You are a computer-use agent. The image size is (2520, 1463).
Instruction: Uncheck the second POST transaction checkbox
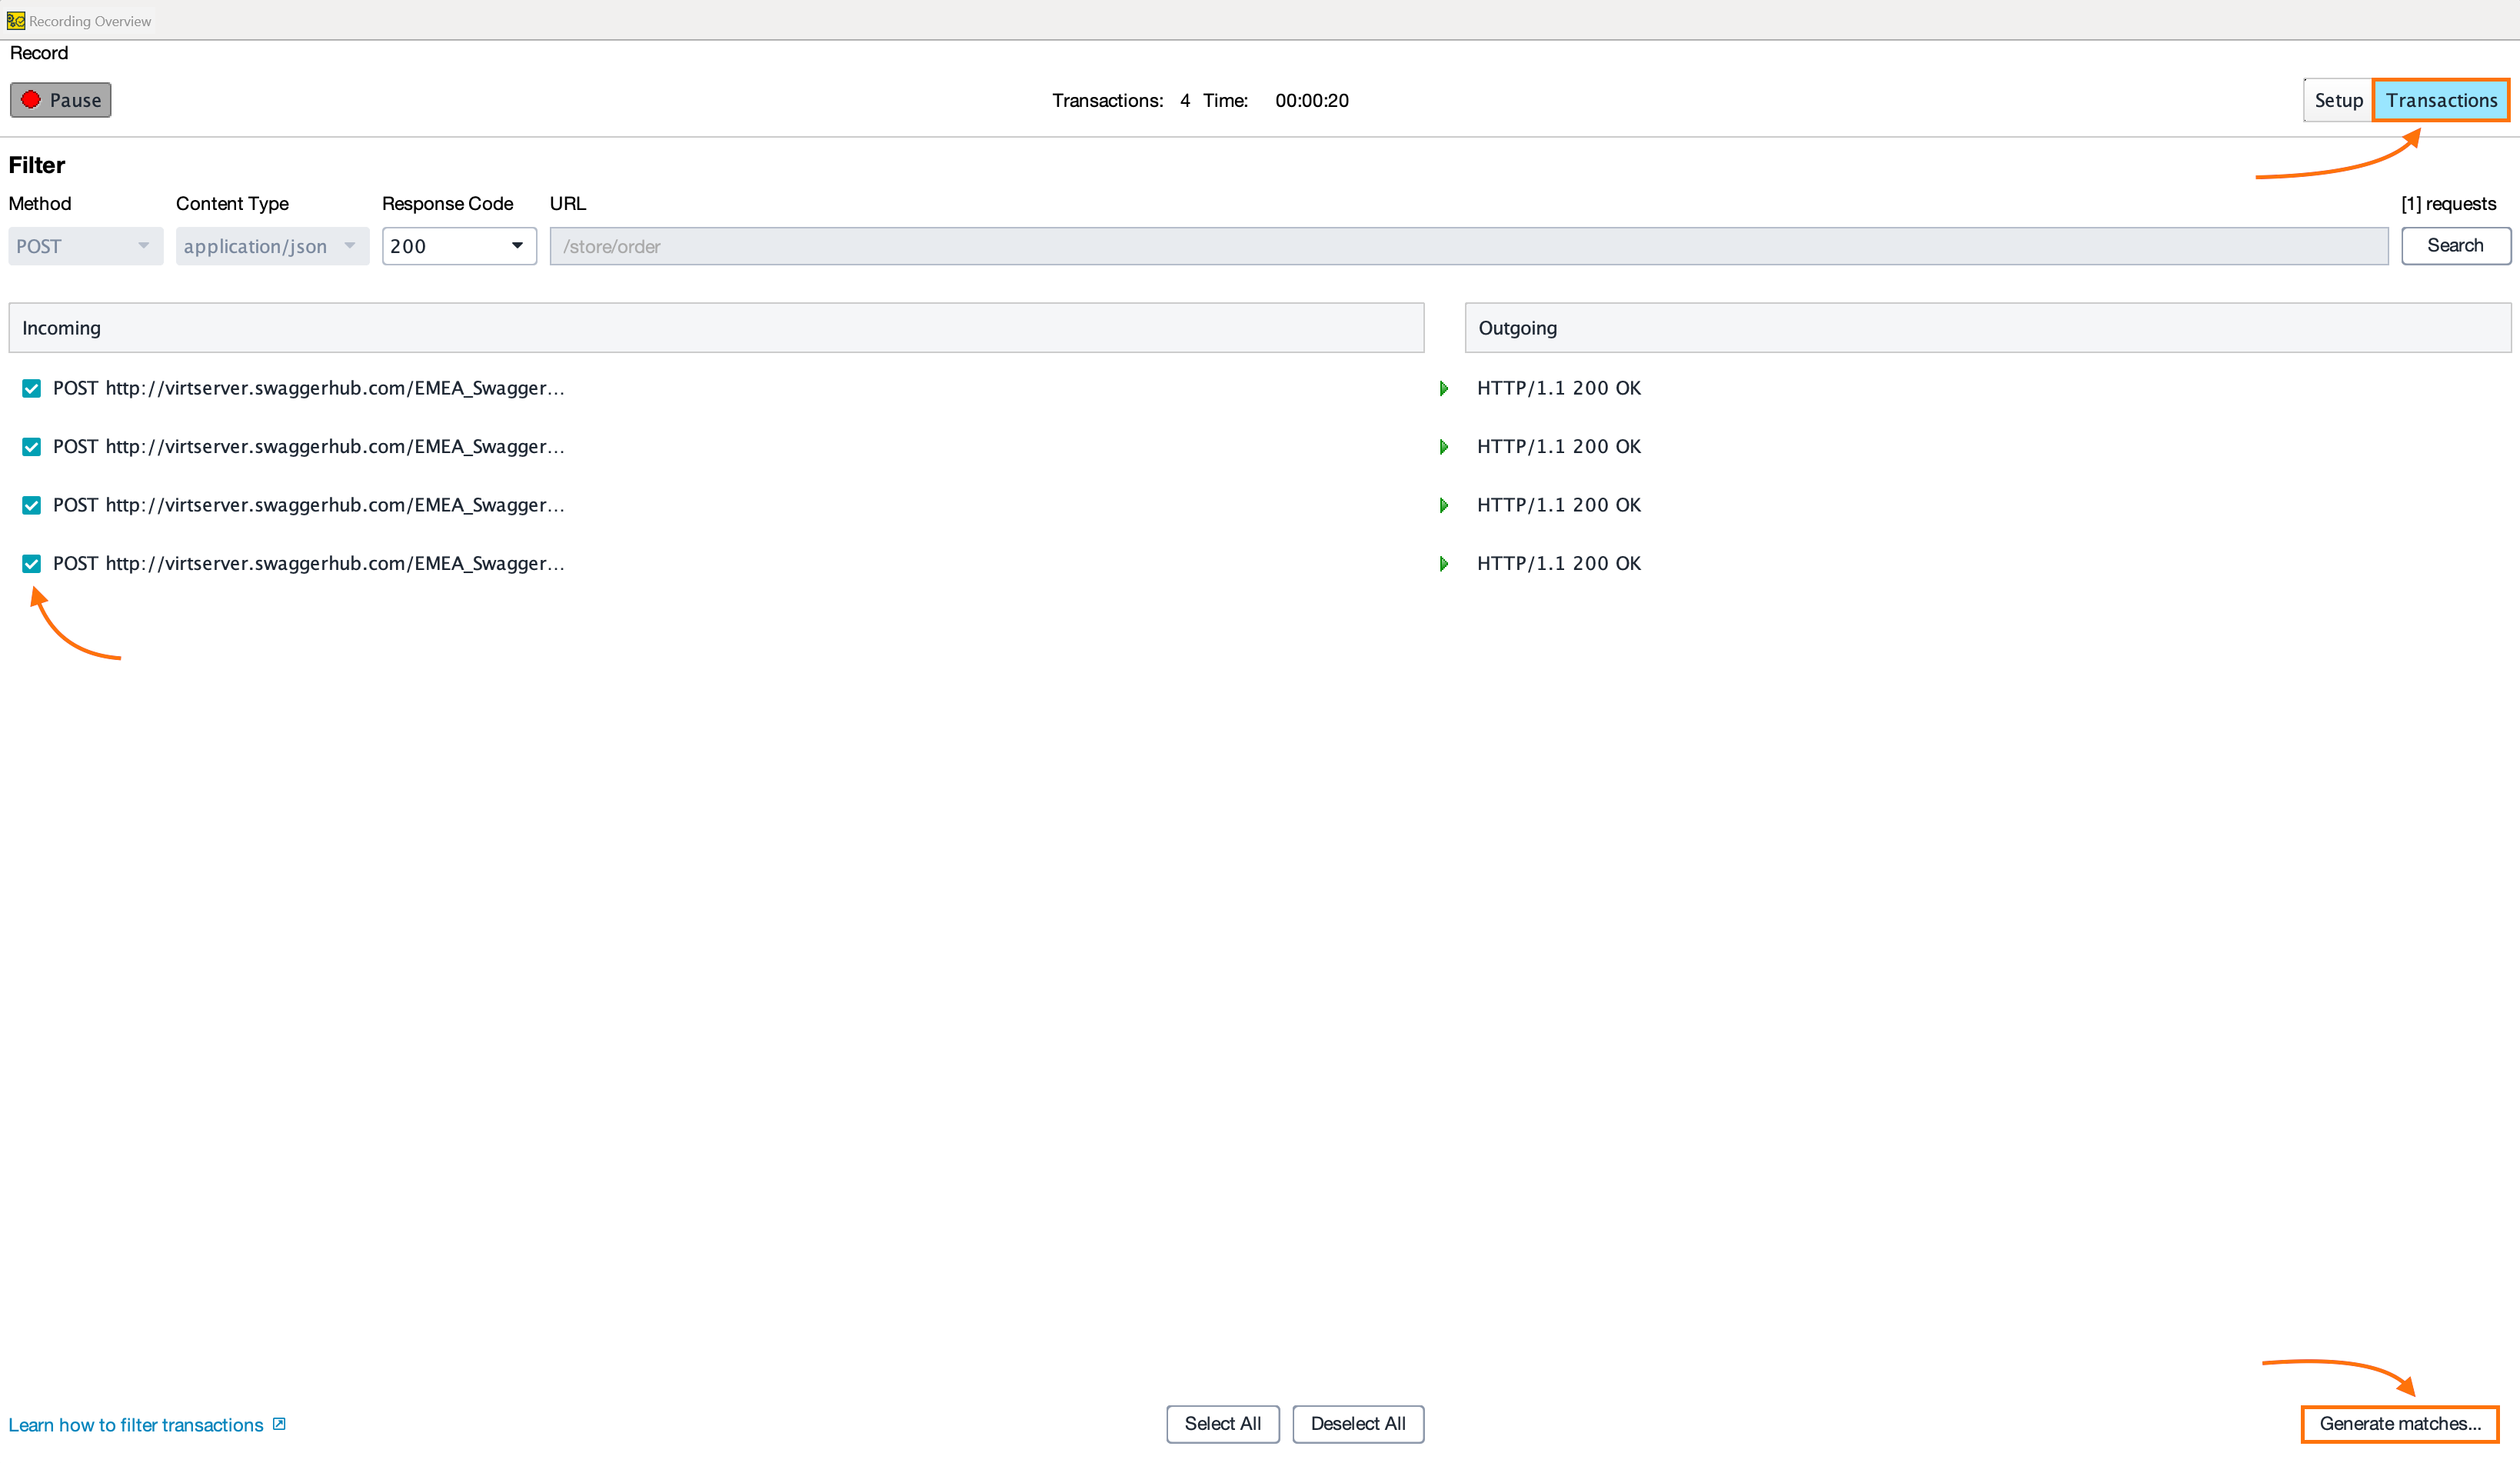(31, 447)
